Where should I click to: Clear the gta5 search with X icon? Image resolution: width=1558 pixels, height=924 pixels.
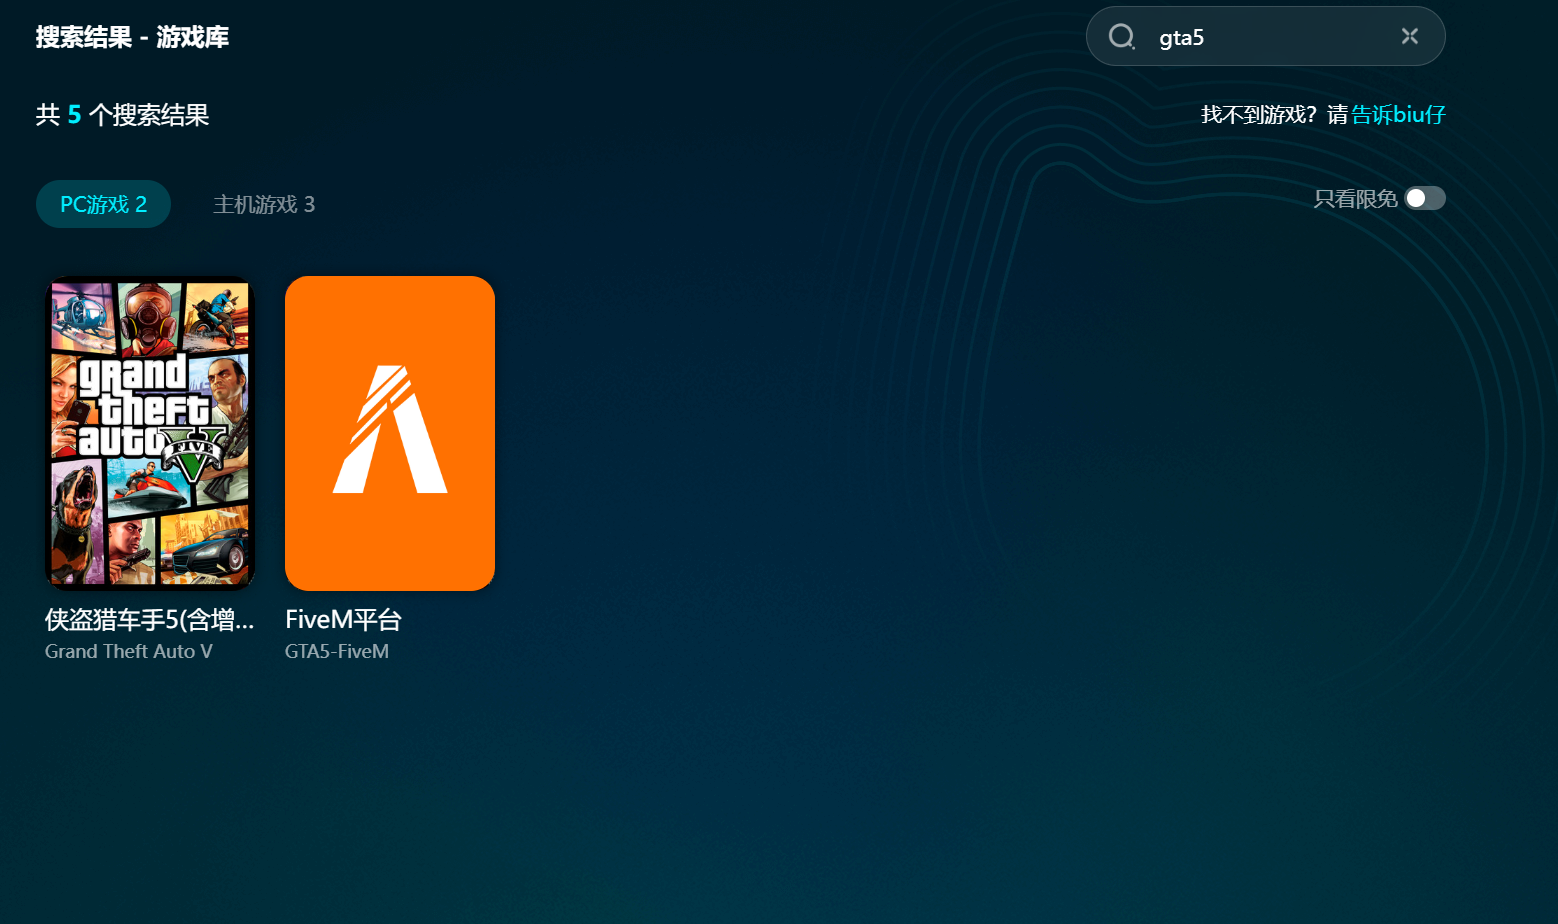(x=1409, y=37)
